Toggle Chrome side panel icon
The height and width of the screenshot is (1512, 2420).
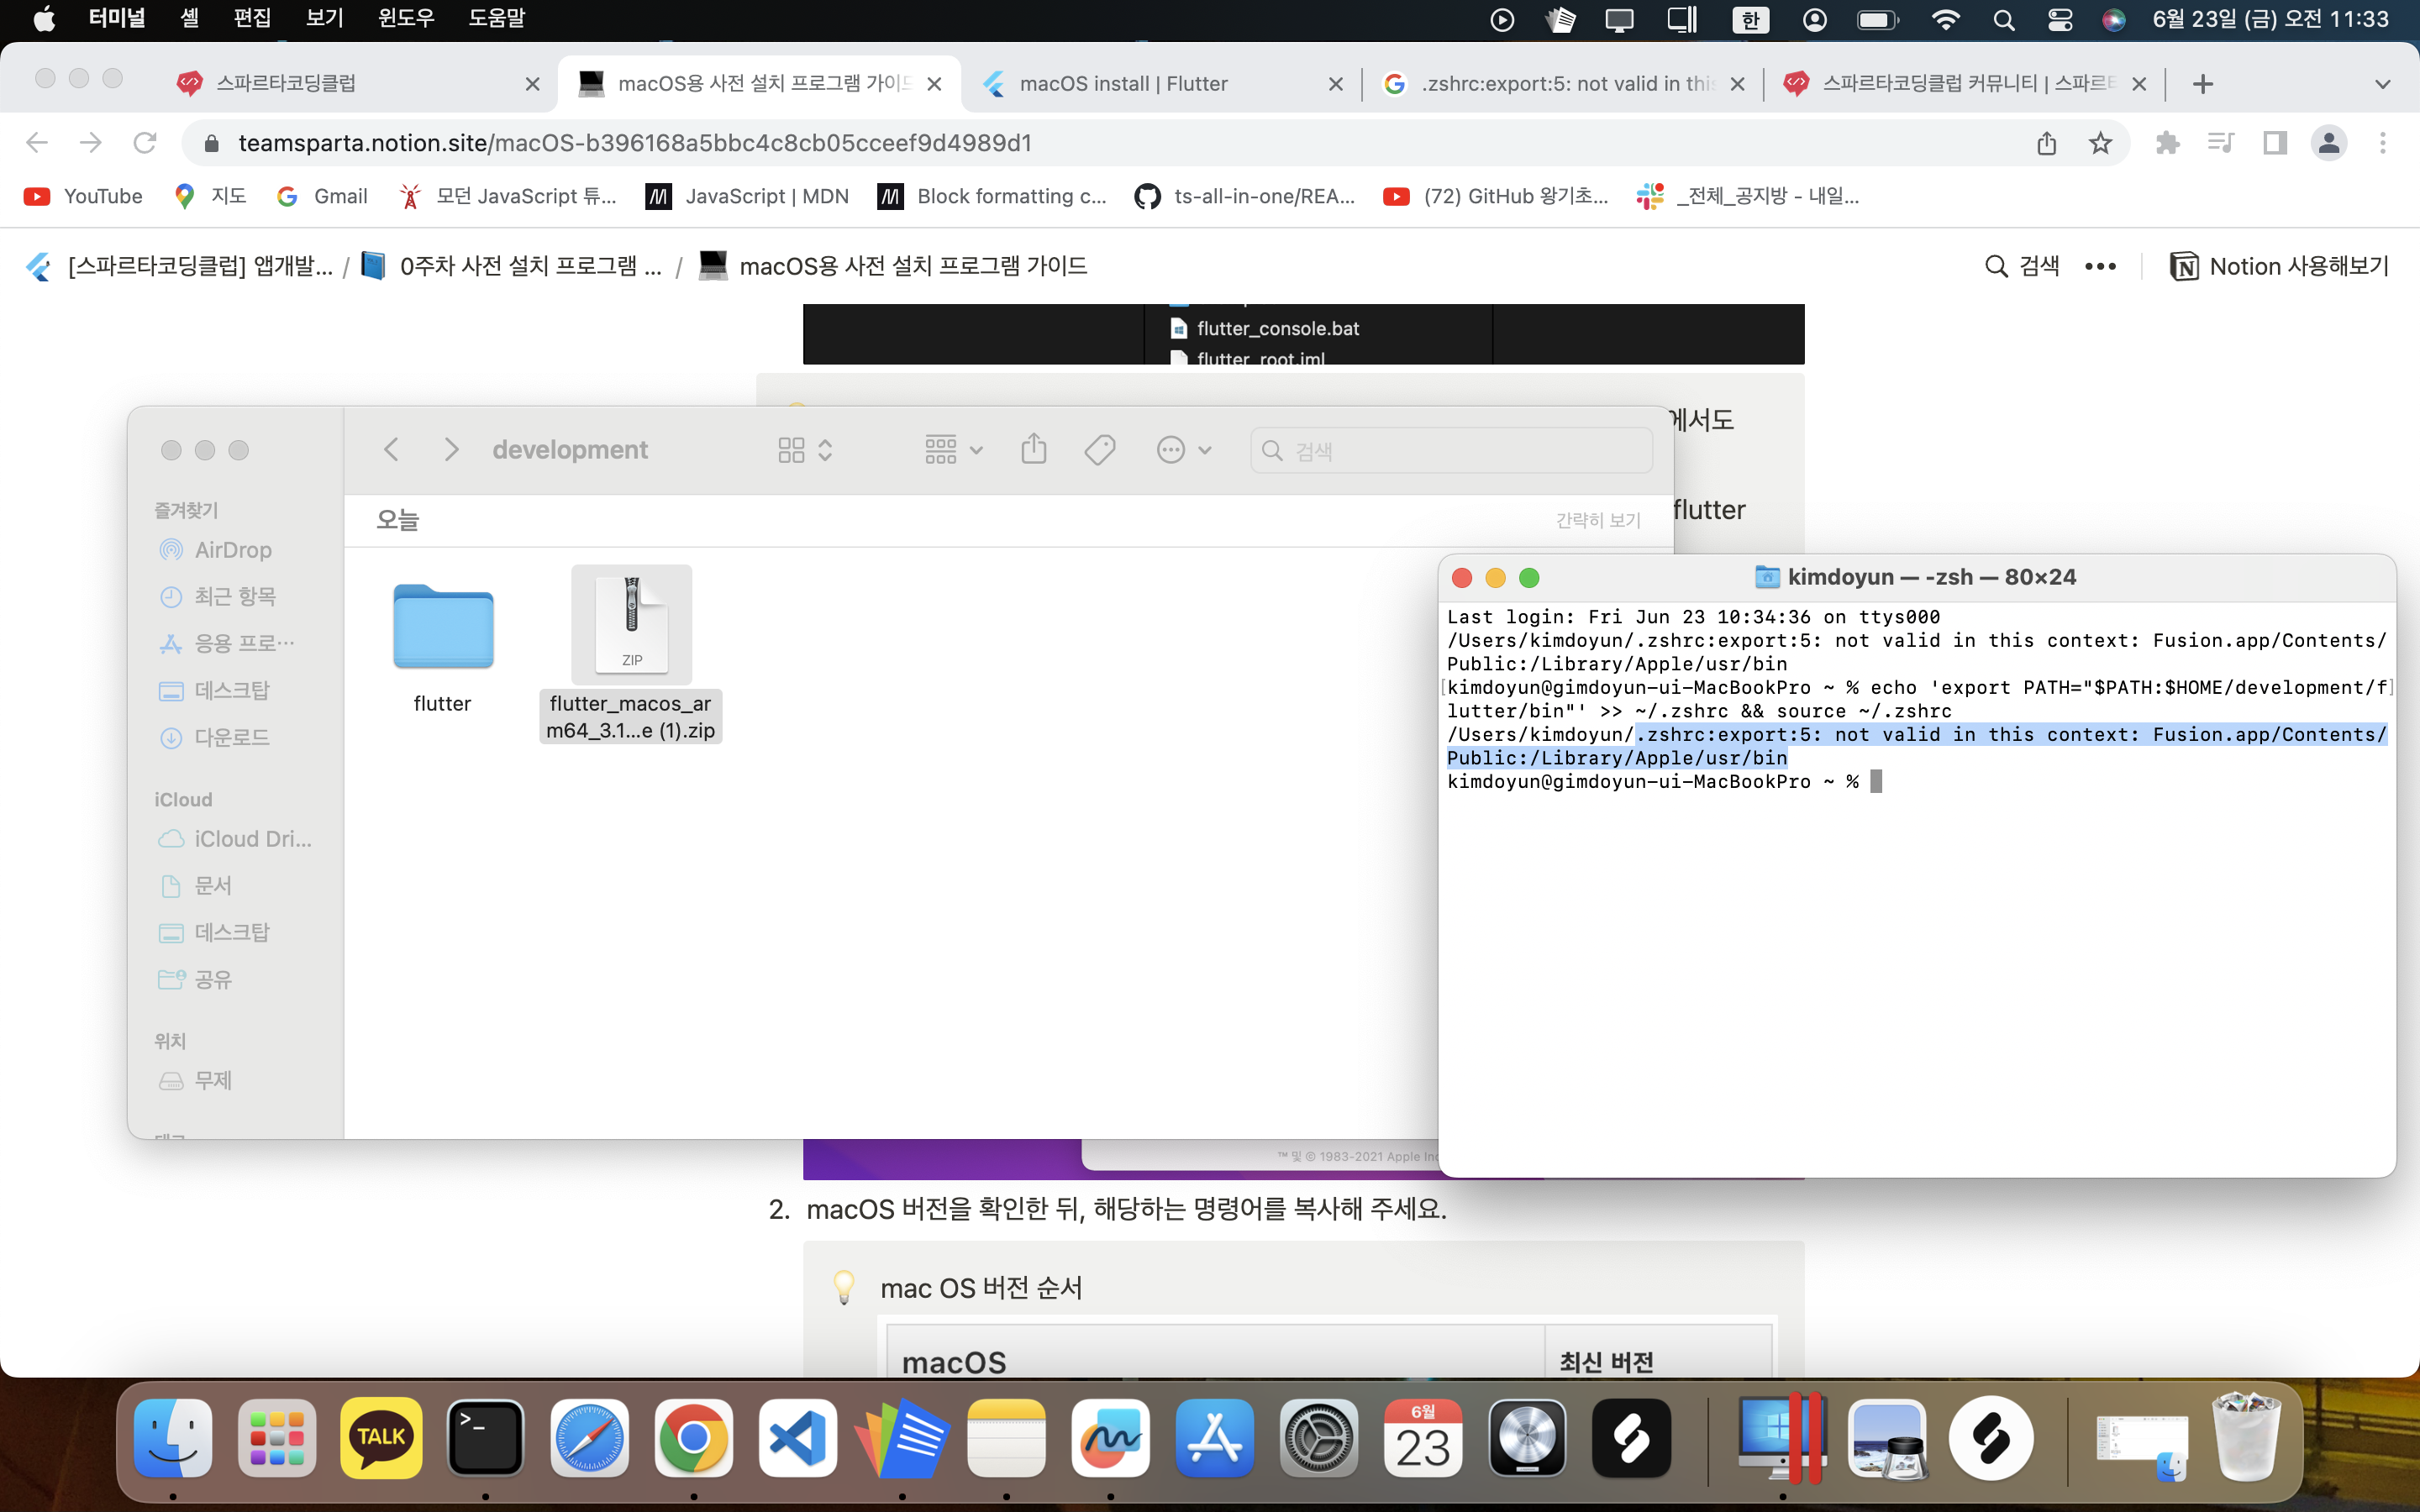click(2275, 143)
